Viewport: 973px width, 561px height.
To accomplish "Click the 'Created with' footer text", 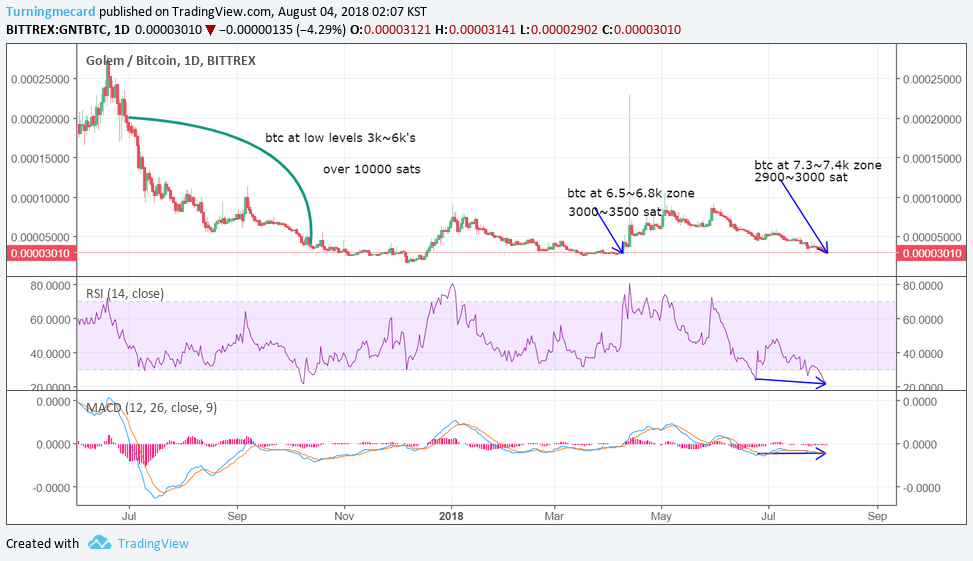I will [x=43, y=544].
